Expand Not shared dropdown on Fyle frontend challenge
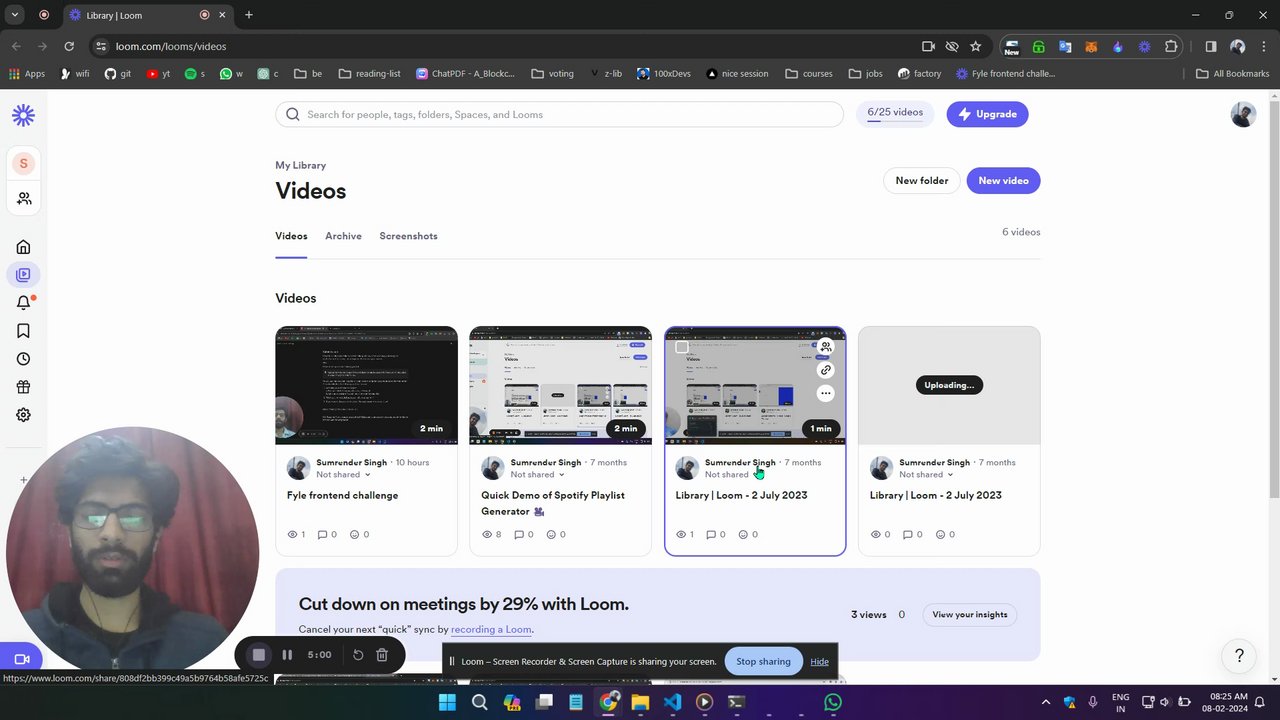The image size is (1280, 720). tap(343, 474)
